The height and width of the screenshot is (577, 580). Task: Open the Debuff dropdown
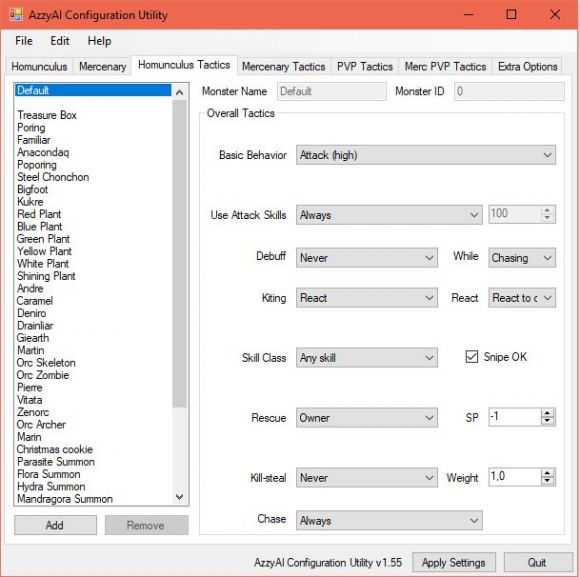coord(367,258)
